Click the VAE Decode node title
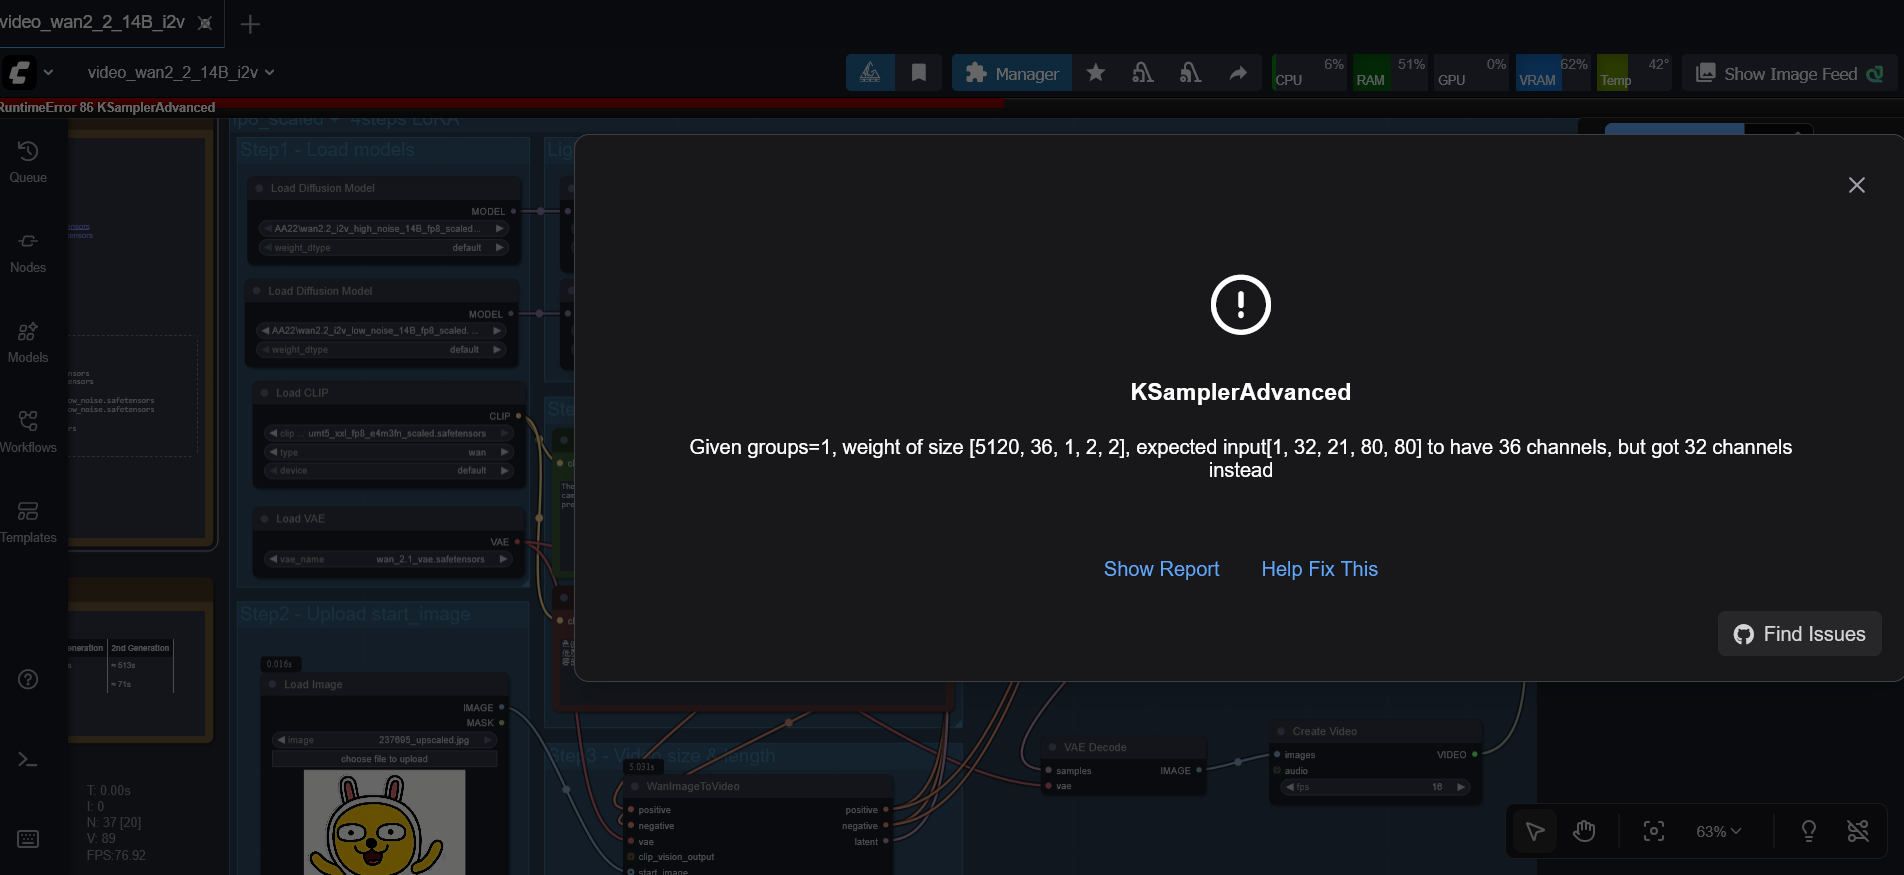 click(x=1095, y=748)
